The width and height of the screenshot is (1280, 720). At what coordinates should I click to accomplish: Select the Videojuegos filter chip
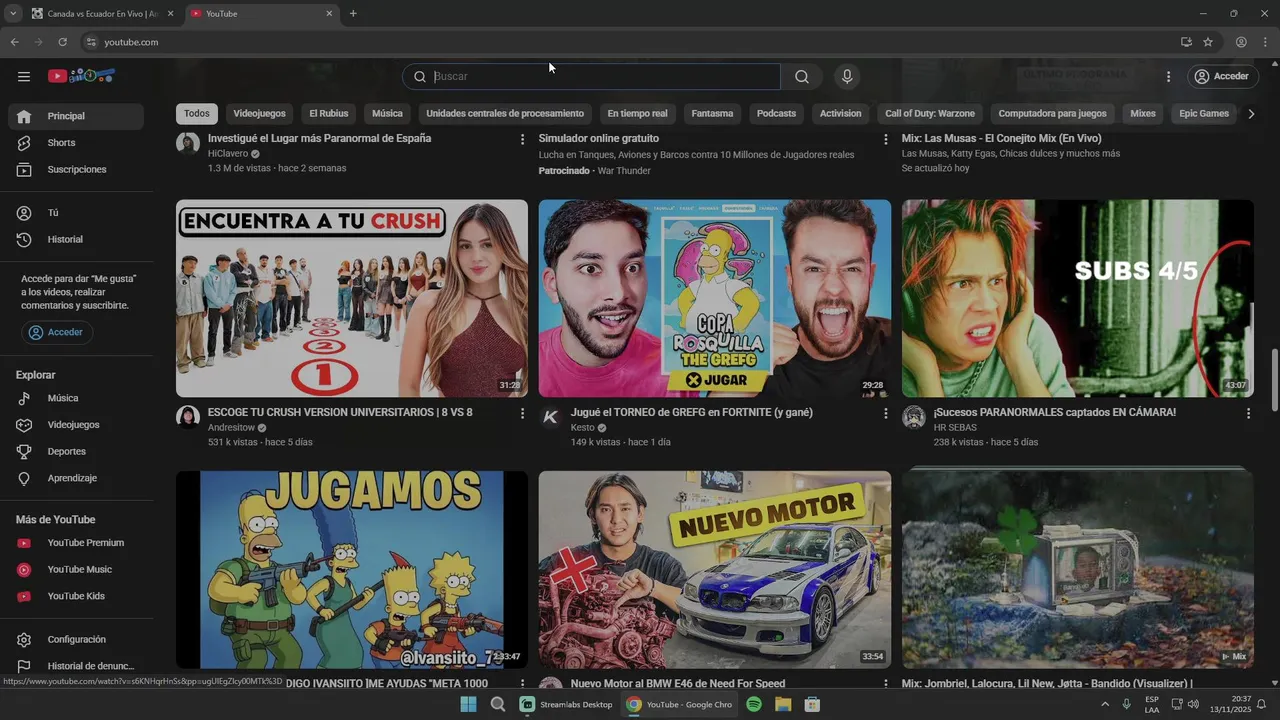259,114
